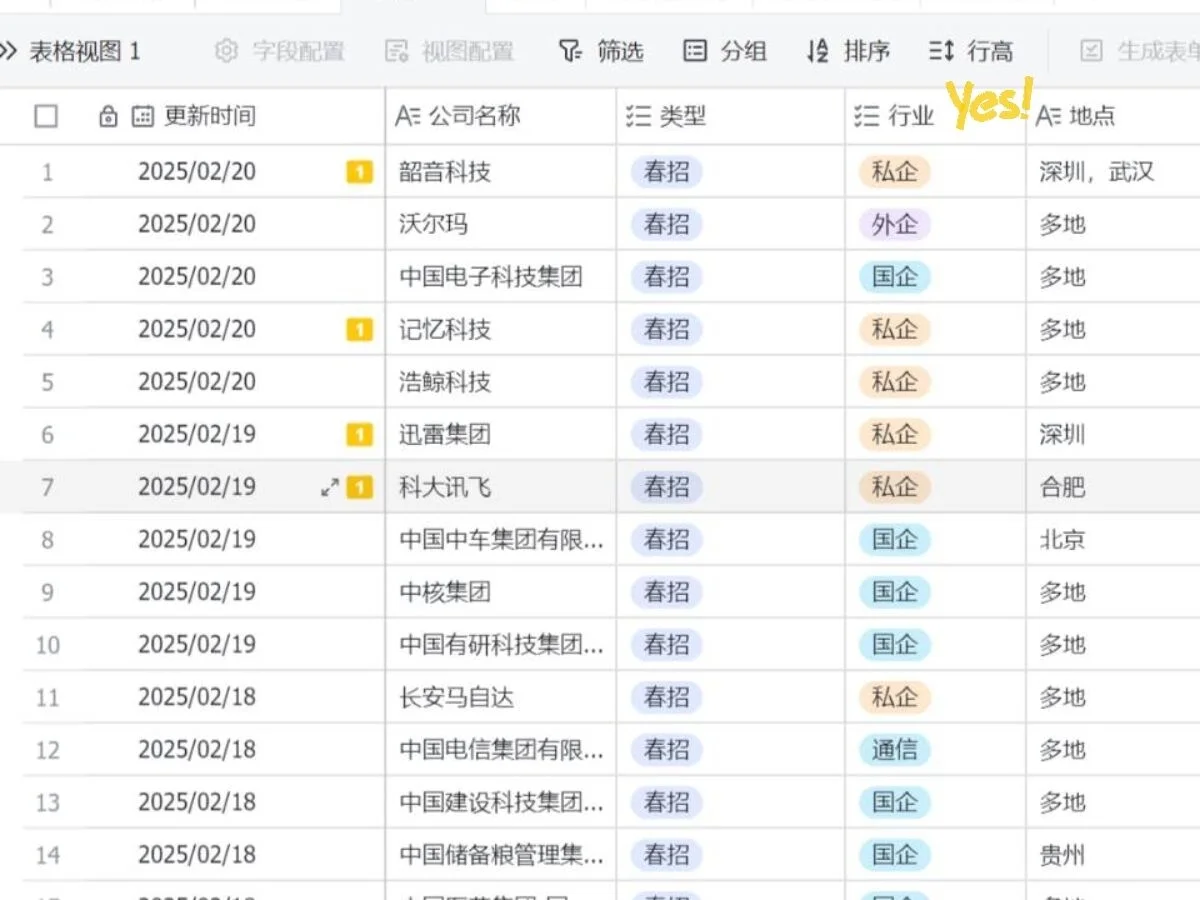The image size is (1200, 900).
Task: Click the 春招 tag in 韶音科技 row
Action: (666, 172)
